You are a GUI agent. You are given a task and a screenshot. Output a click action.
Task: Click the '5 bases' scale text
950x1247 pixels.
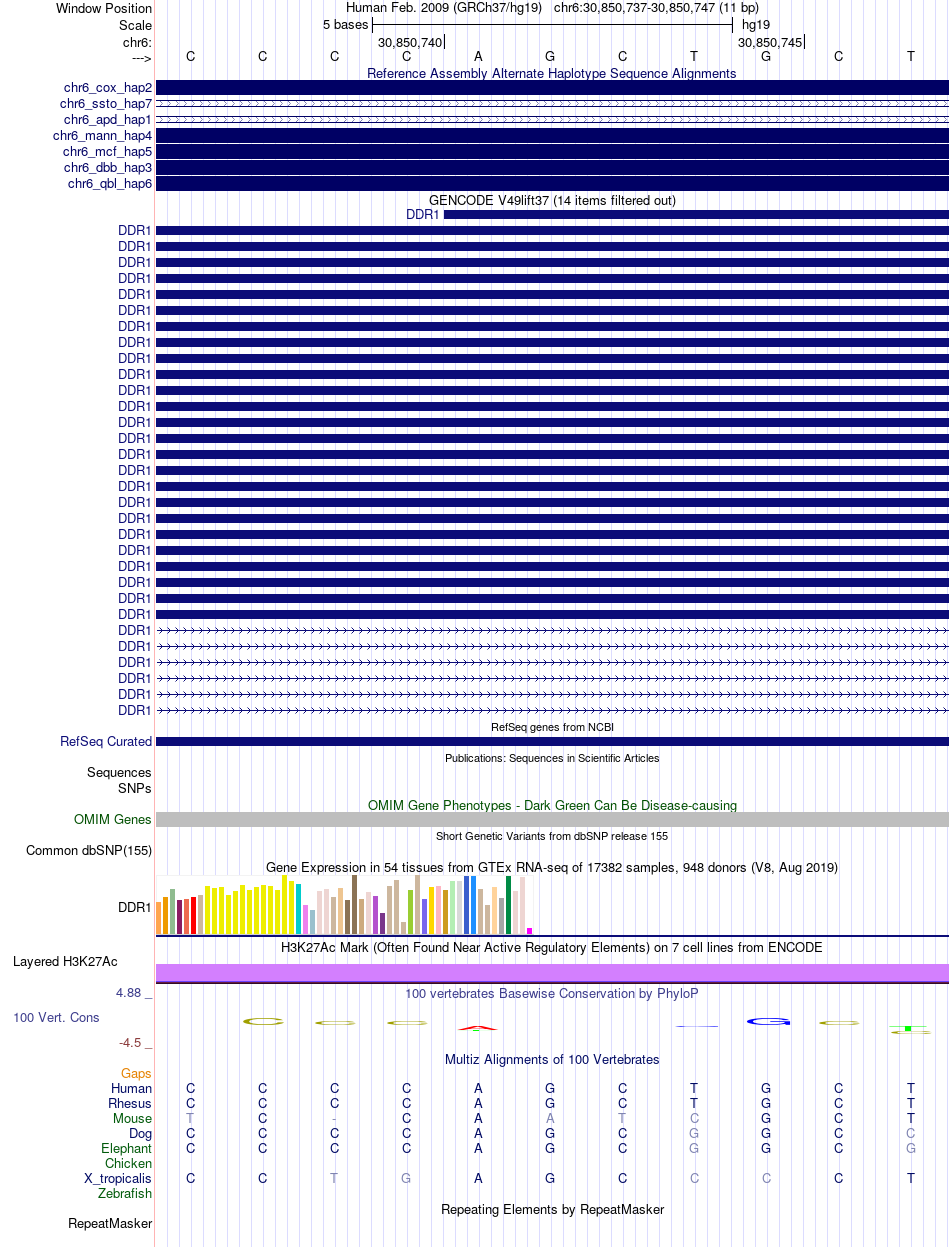click(345, 25)
